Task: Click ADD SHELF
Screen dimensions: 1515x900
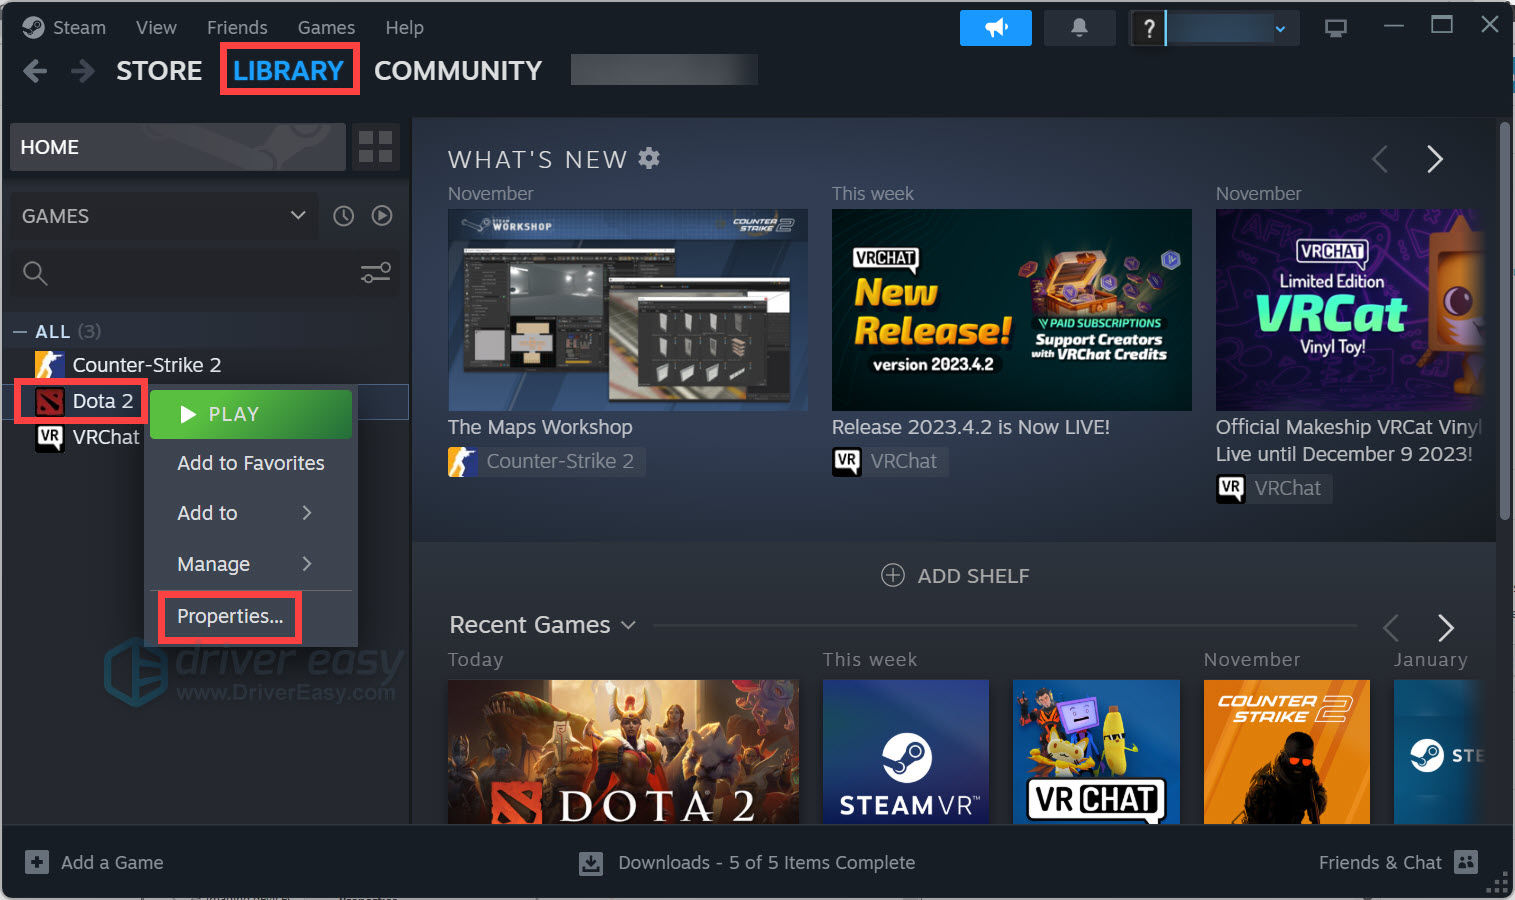Action: coord(954,575)
